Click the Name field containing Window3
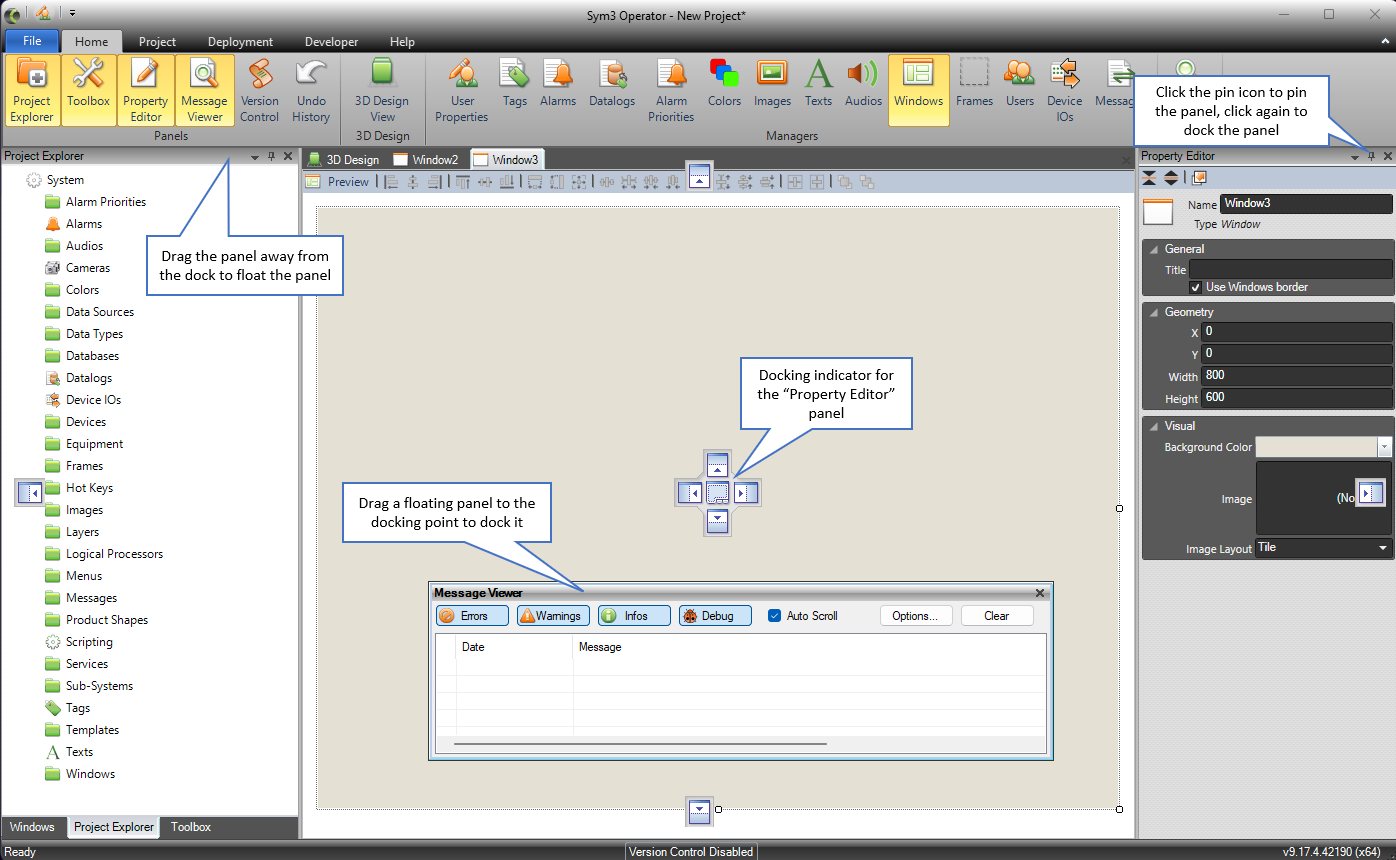This screenshot has width=1396, height=860. click(1306, 203)
